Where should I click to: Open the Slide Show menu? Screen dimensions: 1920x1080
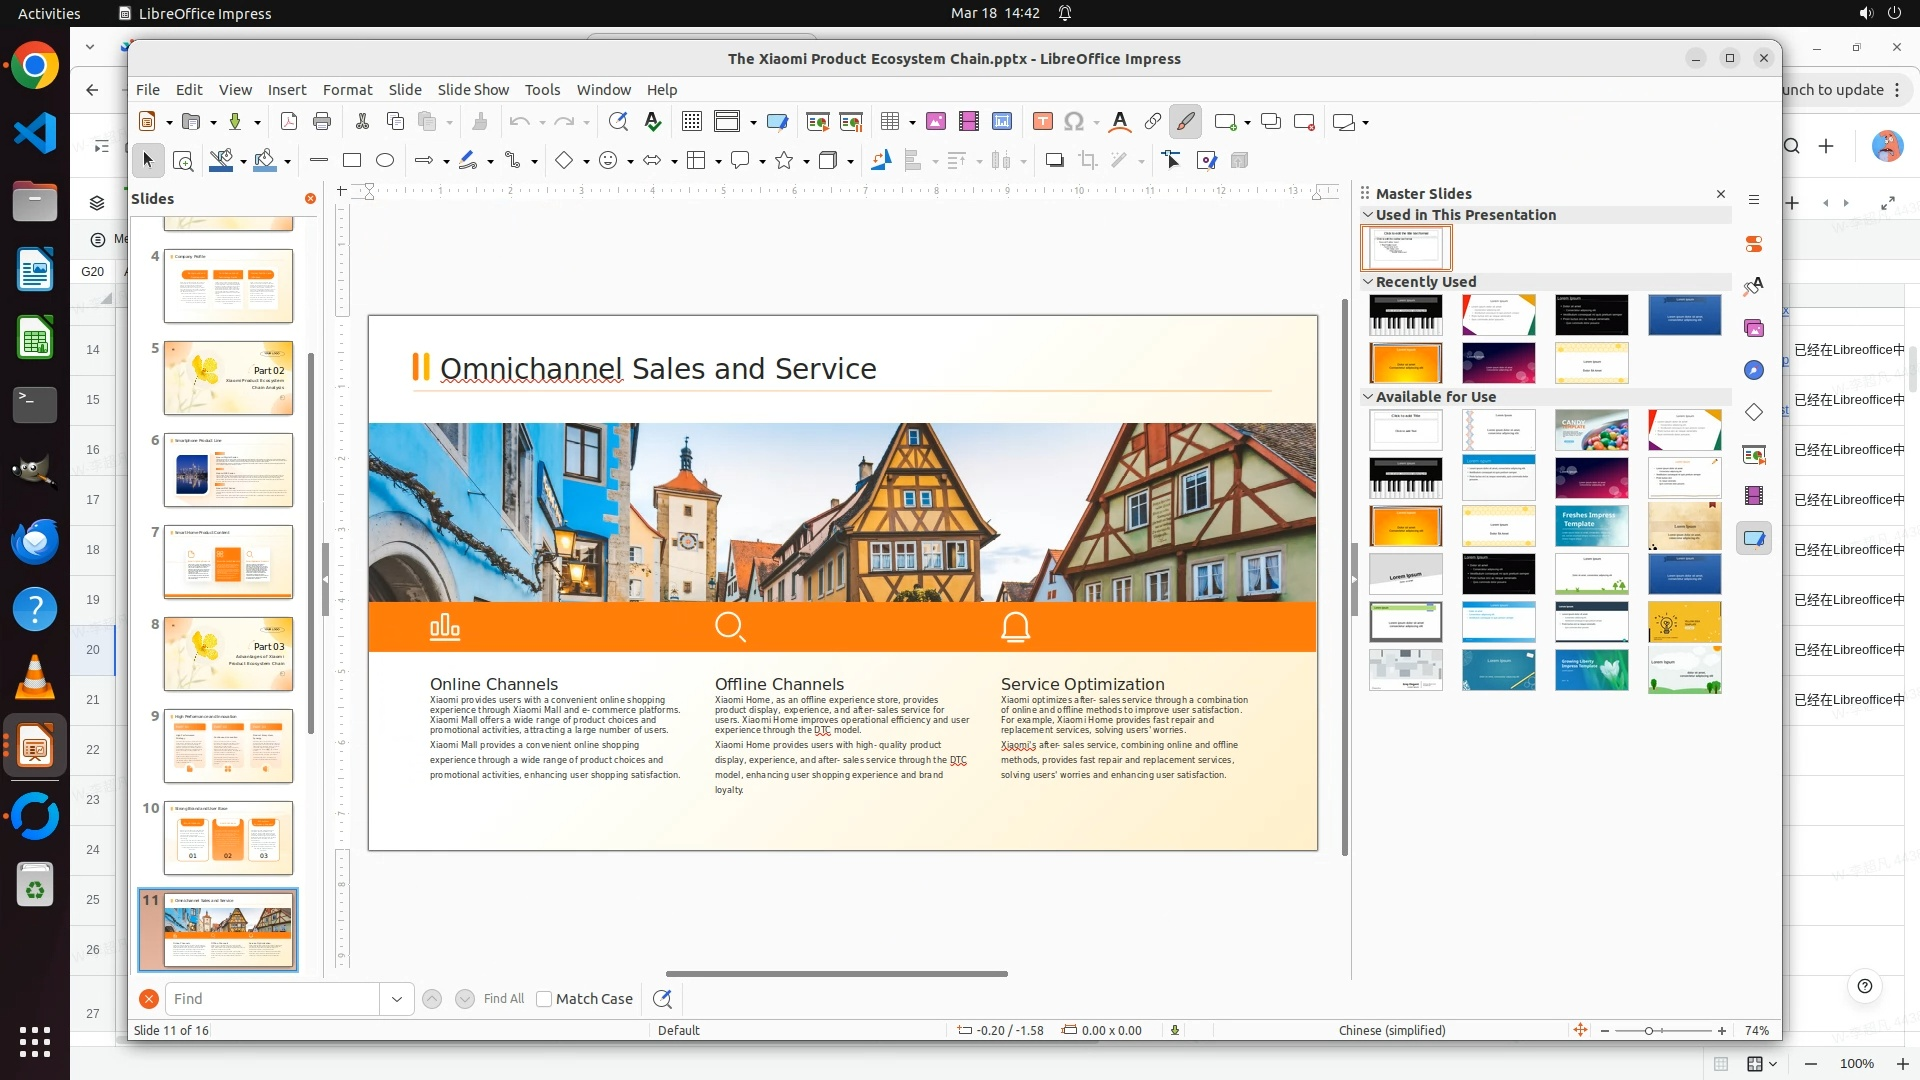(x=473, y=90)
